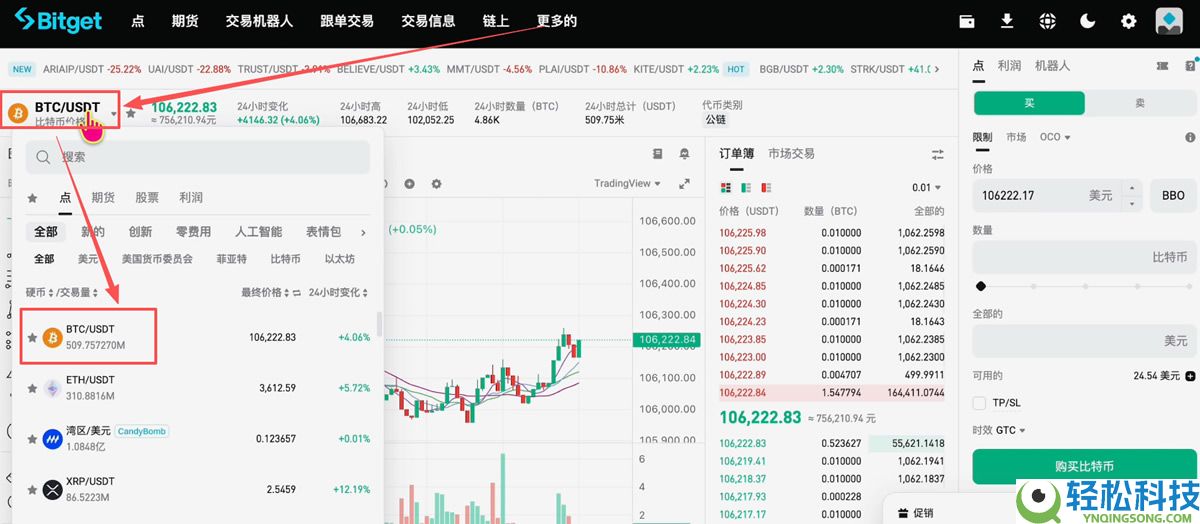Click the help icon beside ticket icon

pos(1189,65)
